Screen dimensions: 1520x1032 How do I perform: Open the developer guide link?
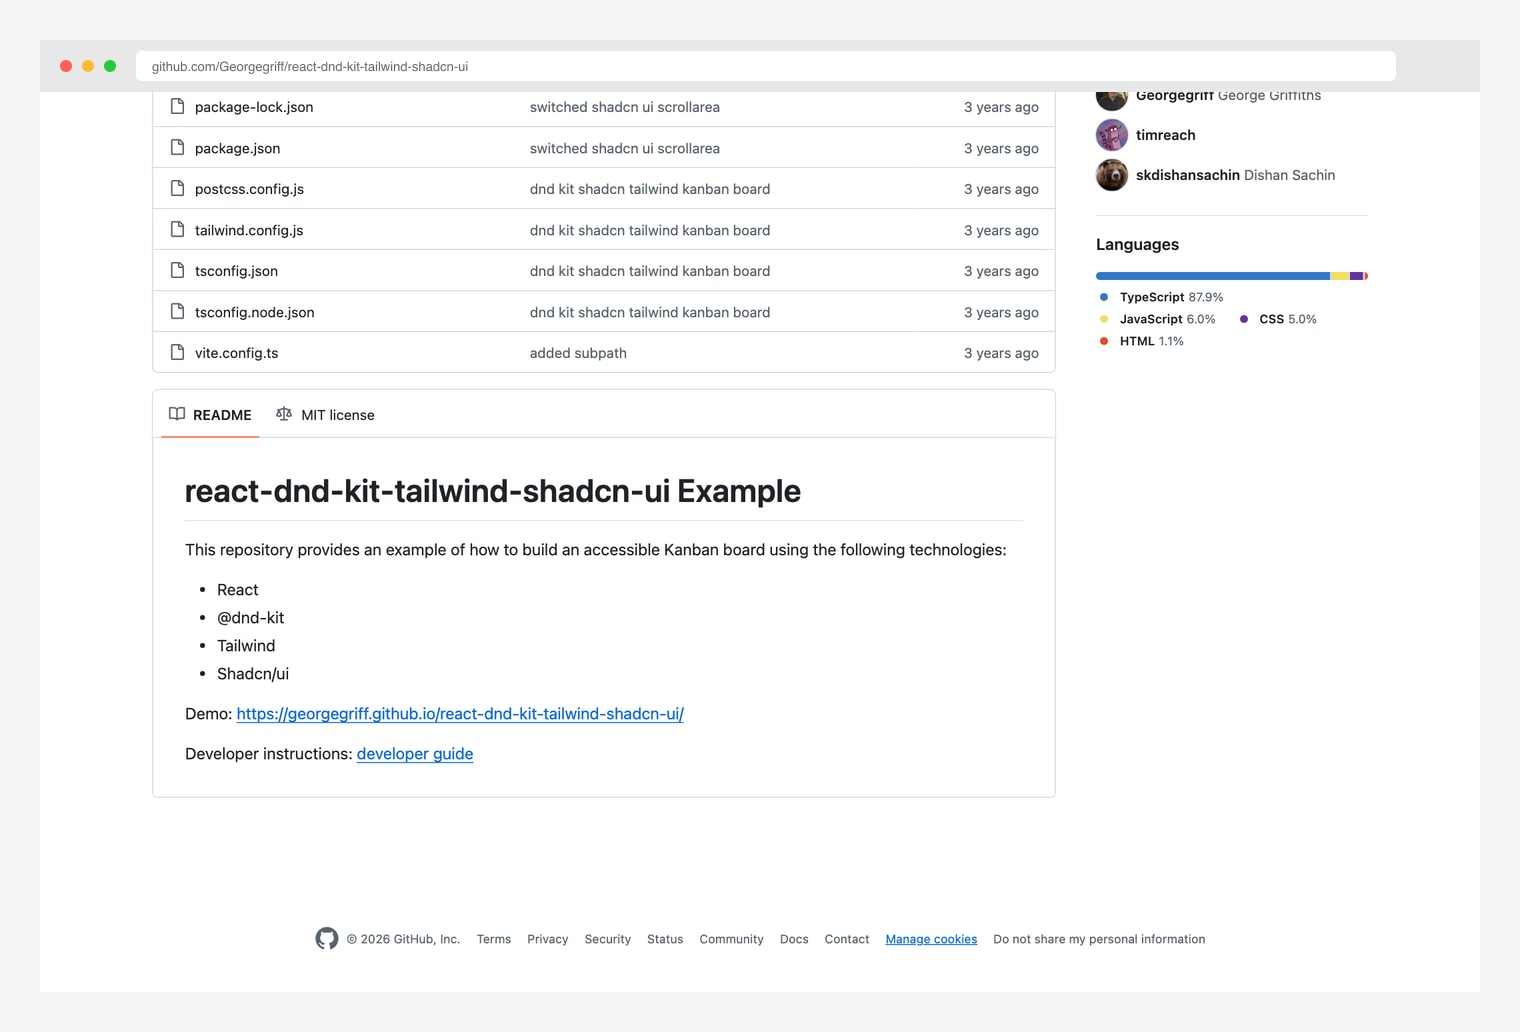click(x=415, y=754)
